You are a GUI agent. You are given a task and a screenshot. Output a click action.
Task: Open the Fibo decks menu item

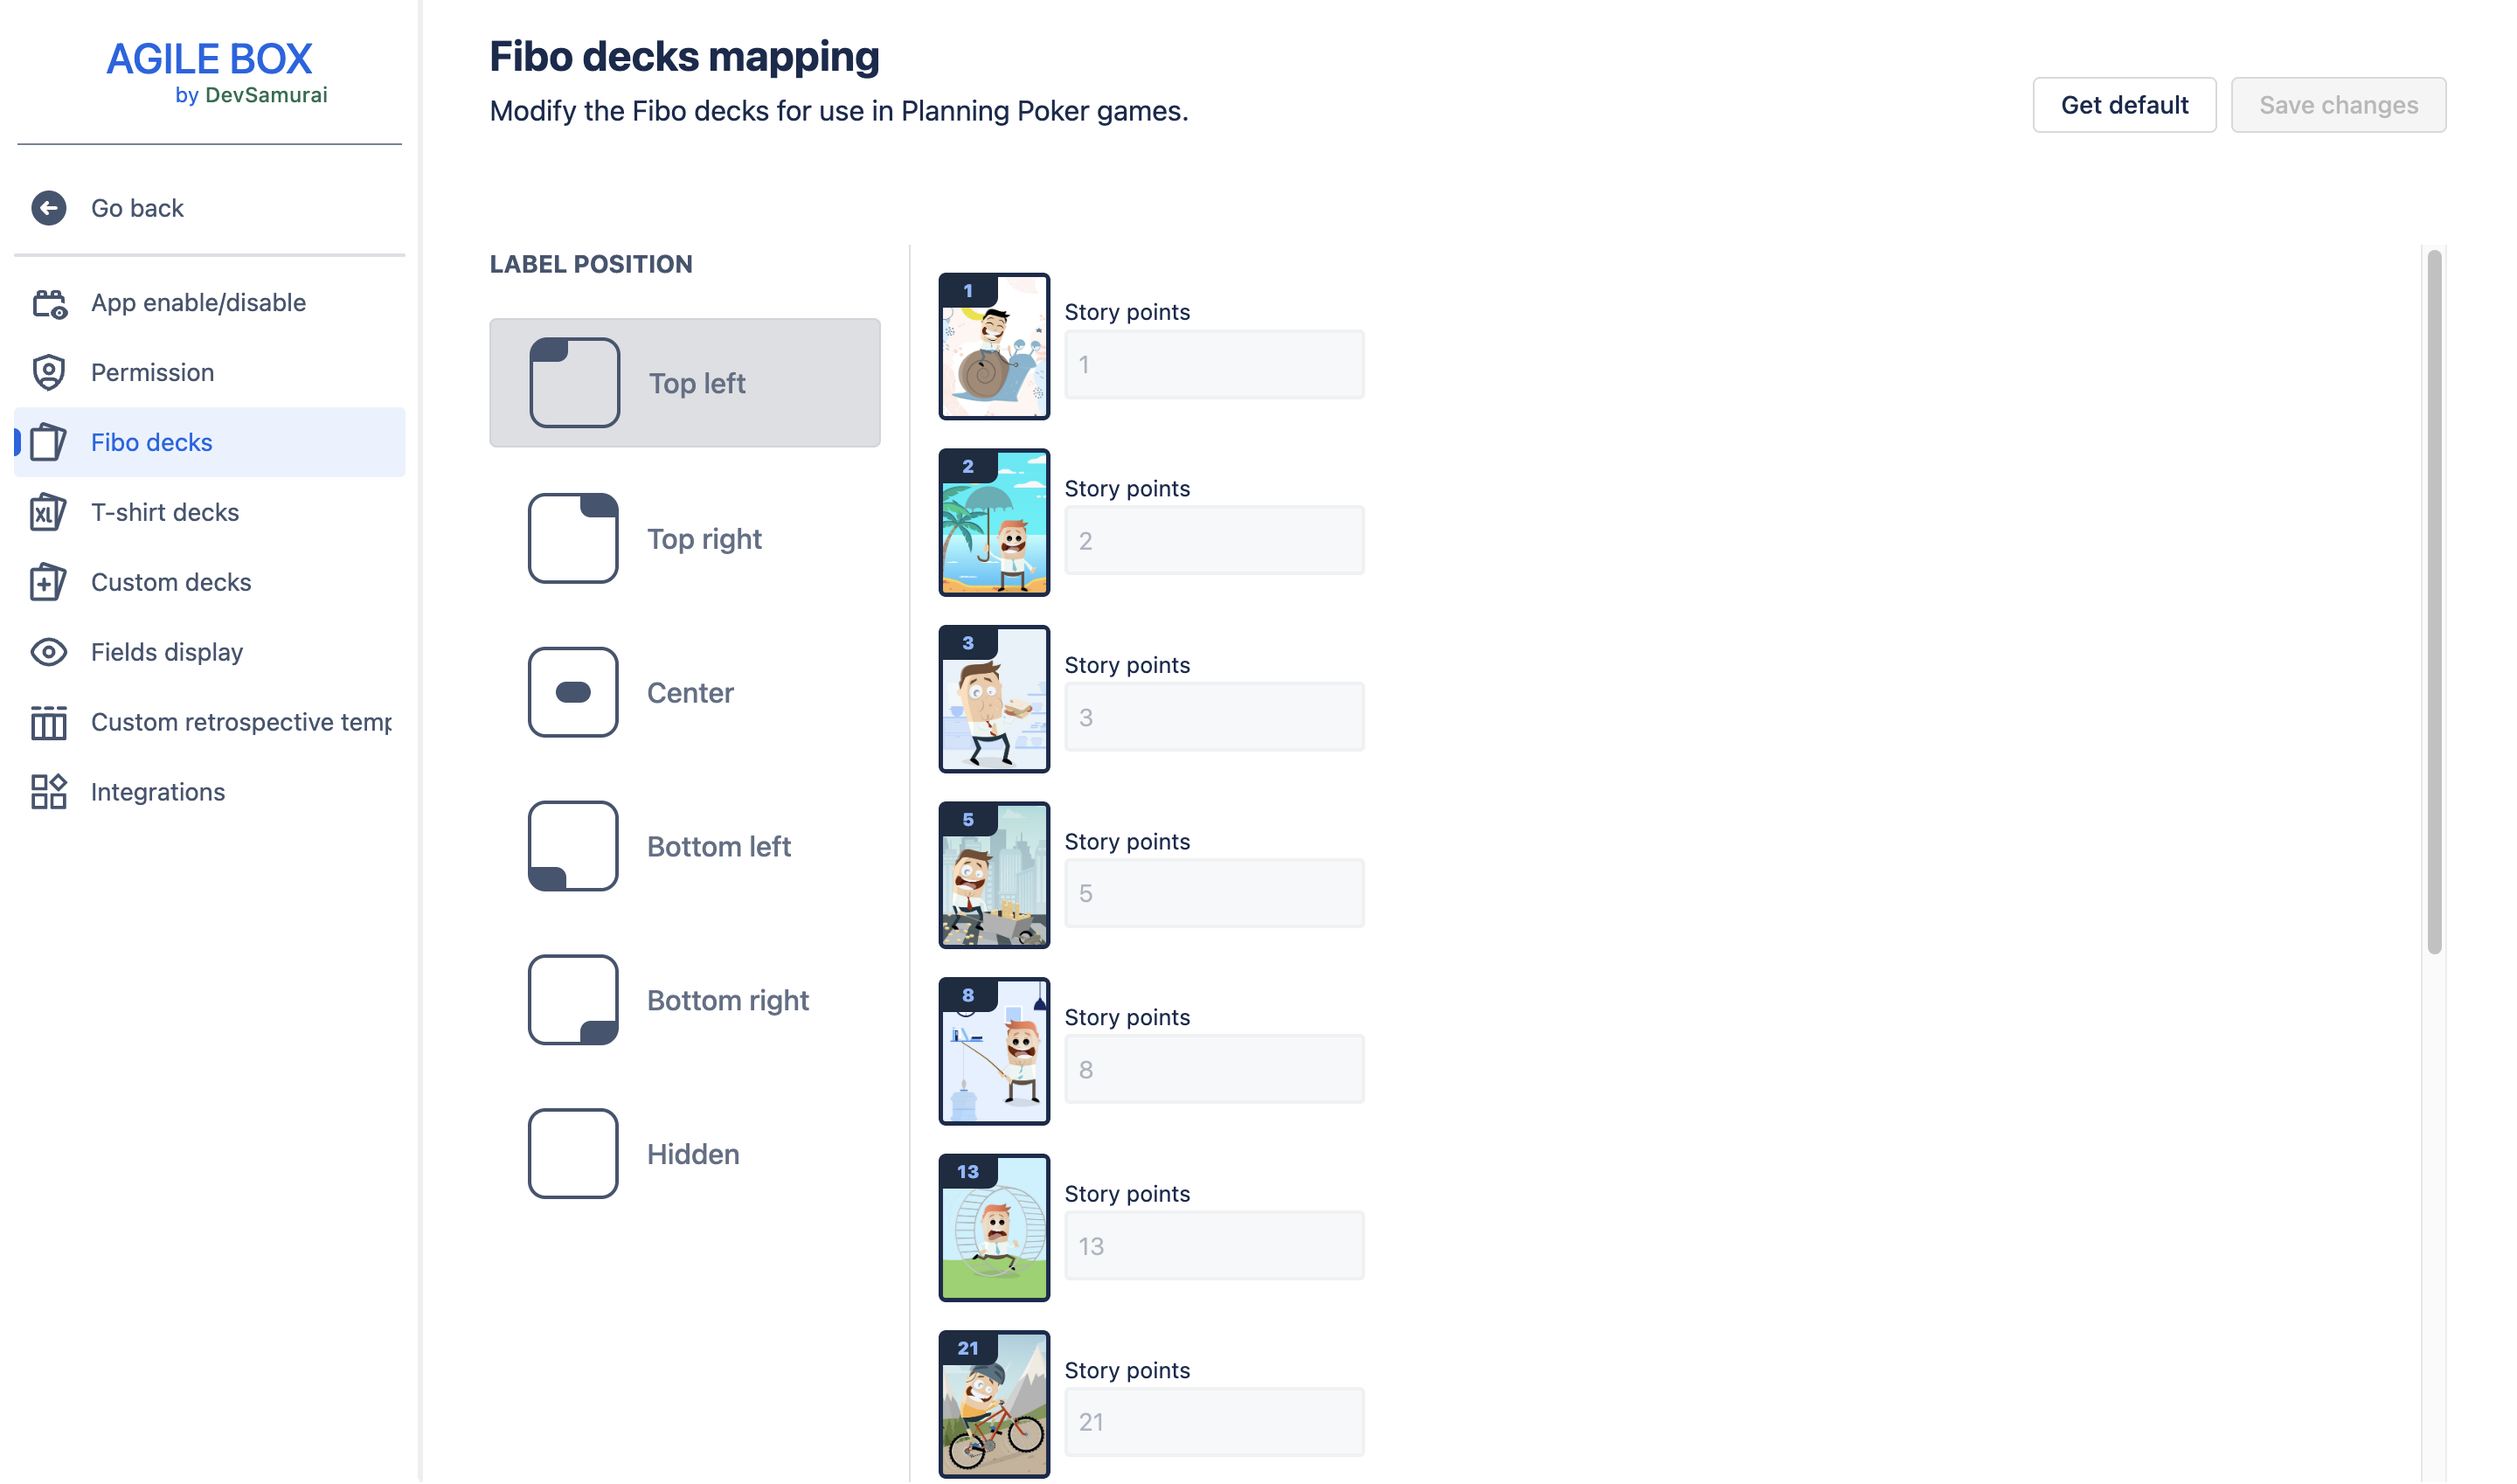151,443
